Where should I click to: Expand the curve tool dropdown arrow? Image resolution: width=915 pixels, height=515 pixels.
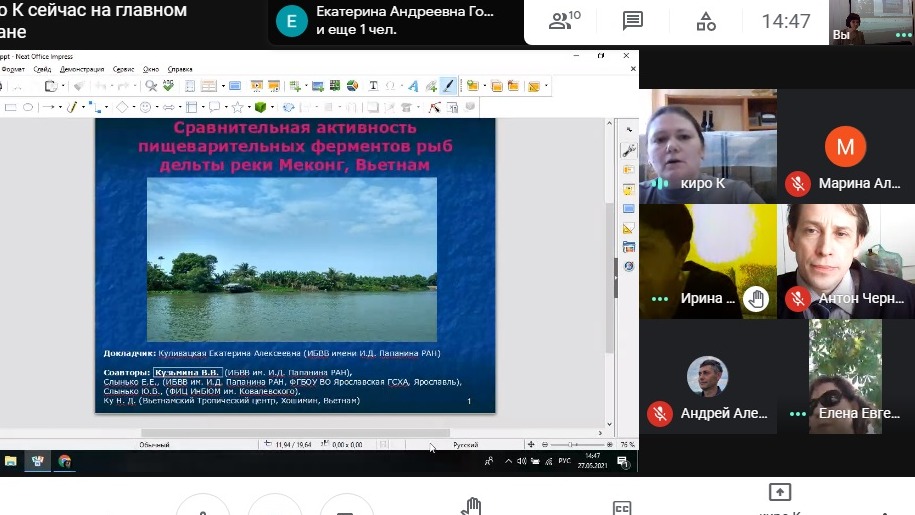[83, 107]
